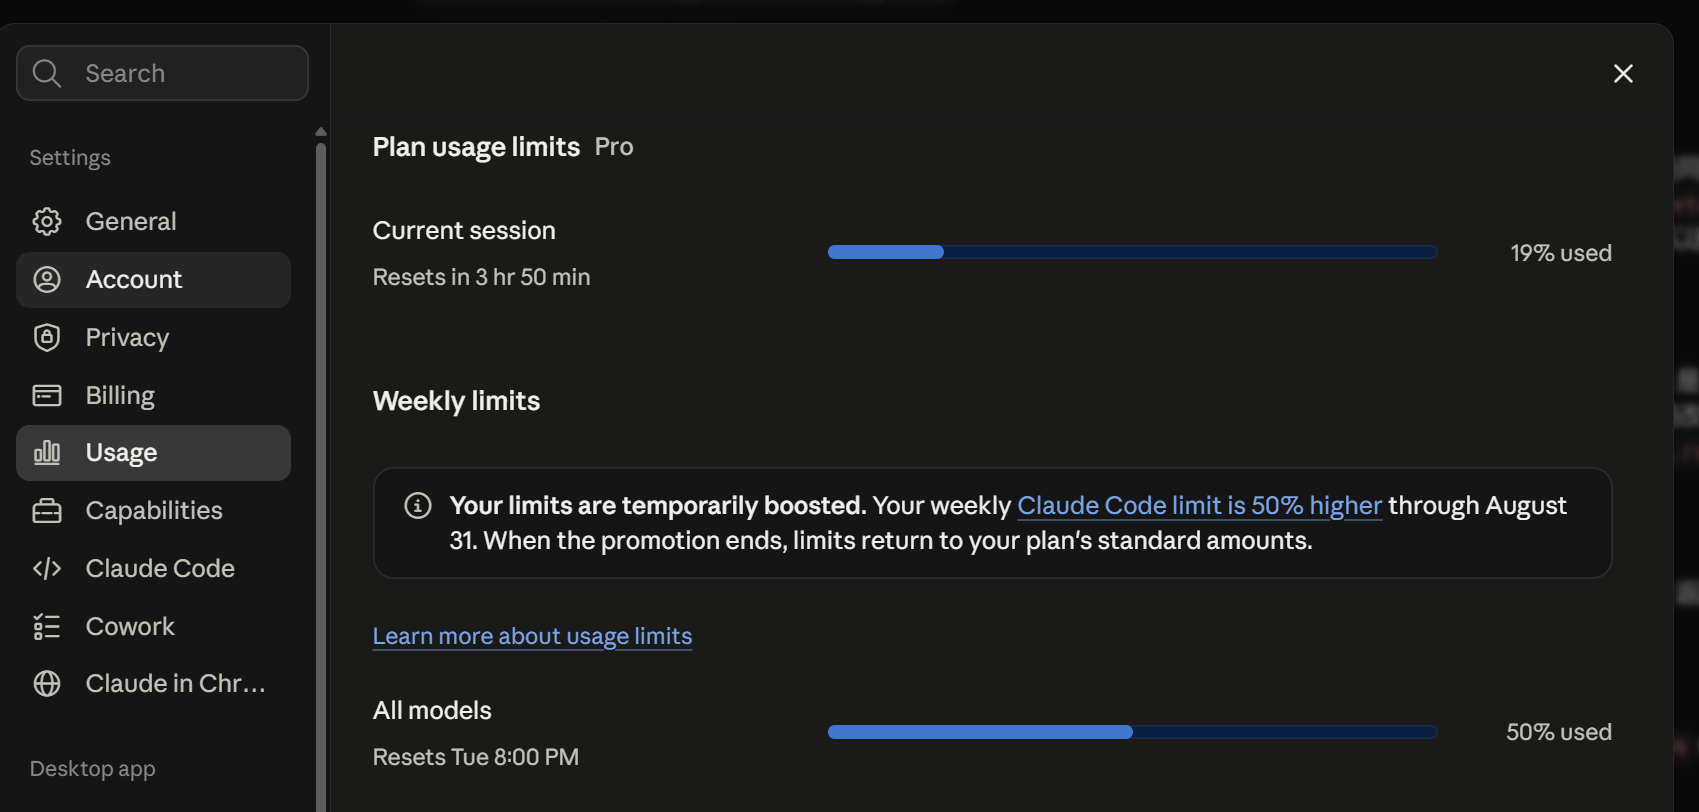1699x812 pixels.
Task: Click the info icon in boost notice
Action: [418, 505]
